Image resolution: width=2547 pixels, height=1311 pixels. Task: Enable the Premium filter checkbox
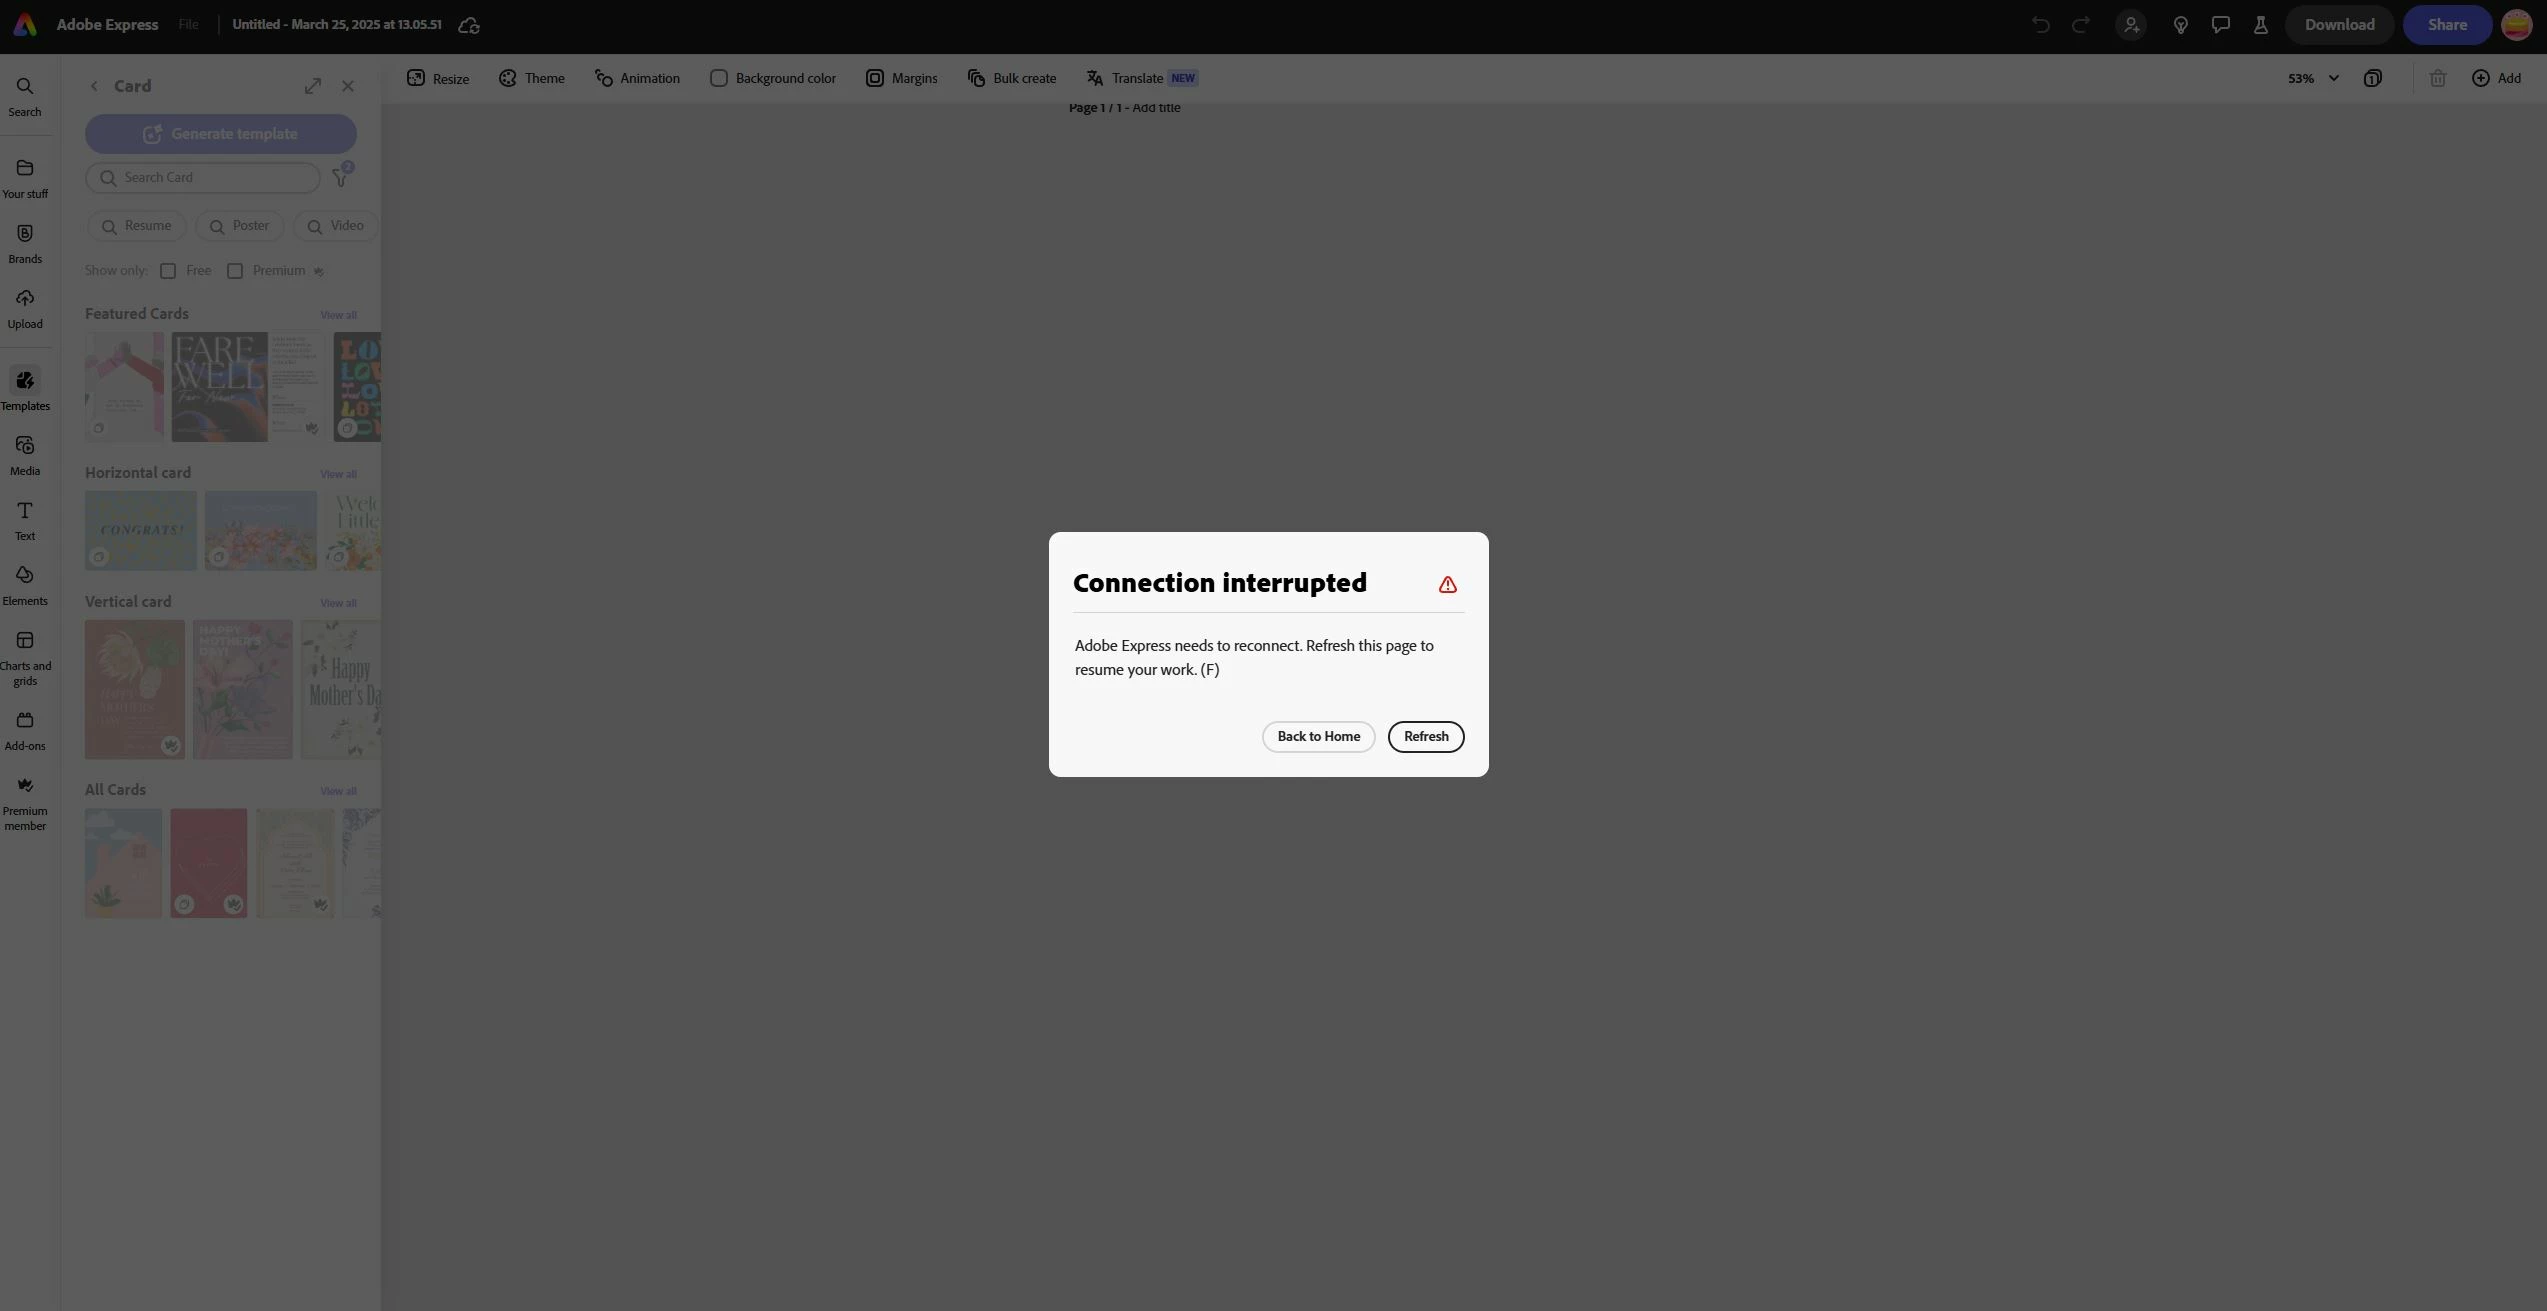235,271
